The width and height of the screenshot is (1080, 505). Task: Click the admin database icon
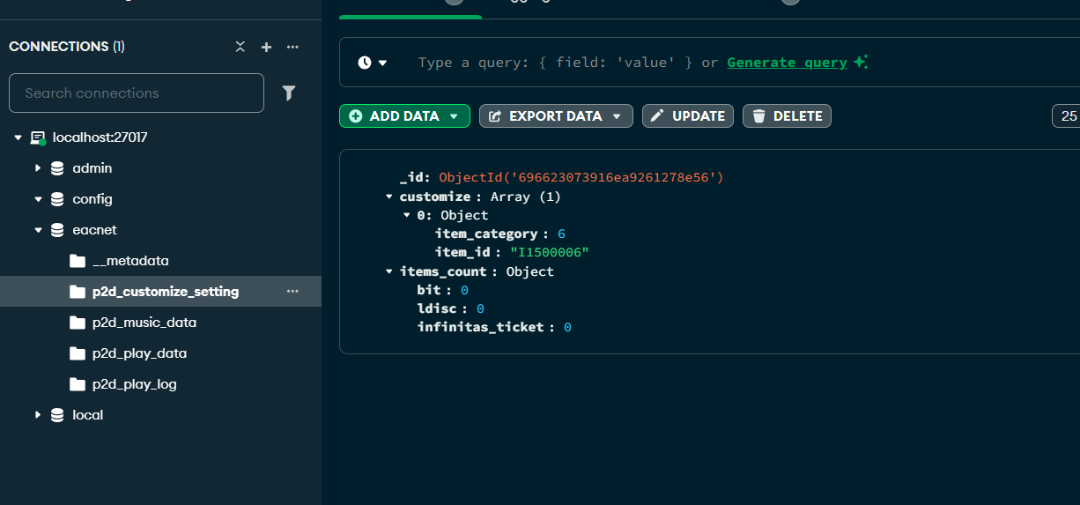58,168
